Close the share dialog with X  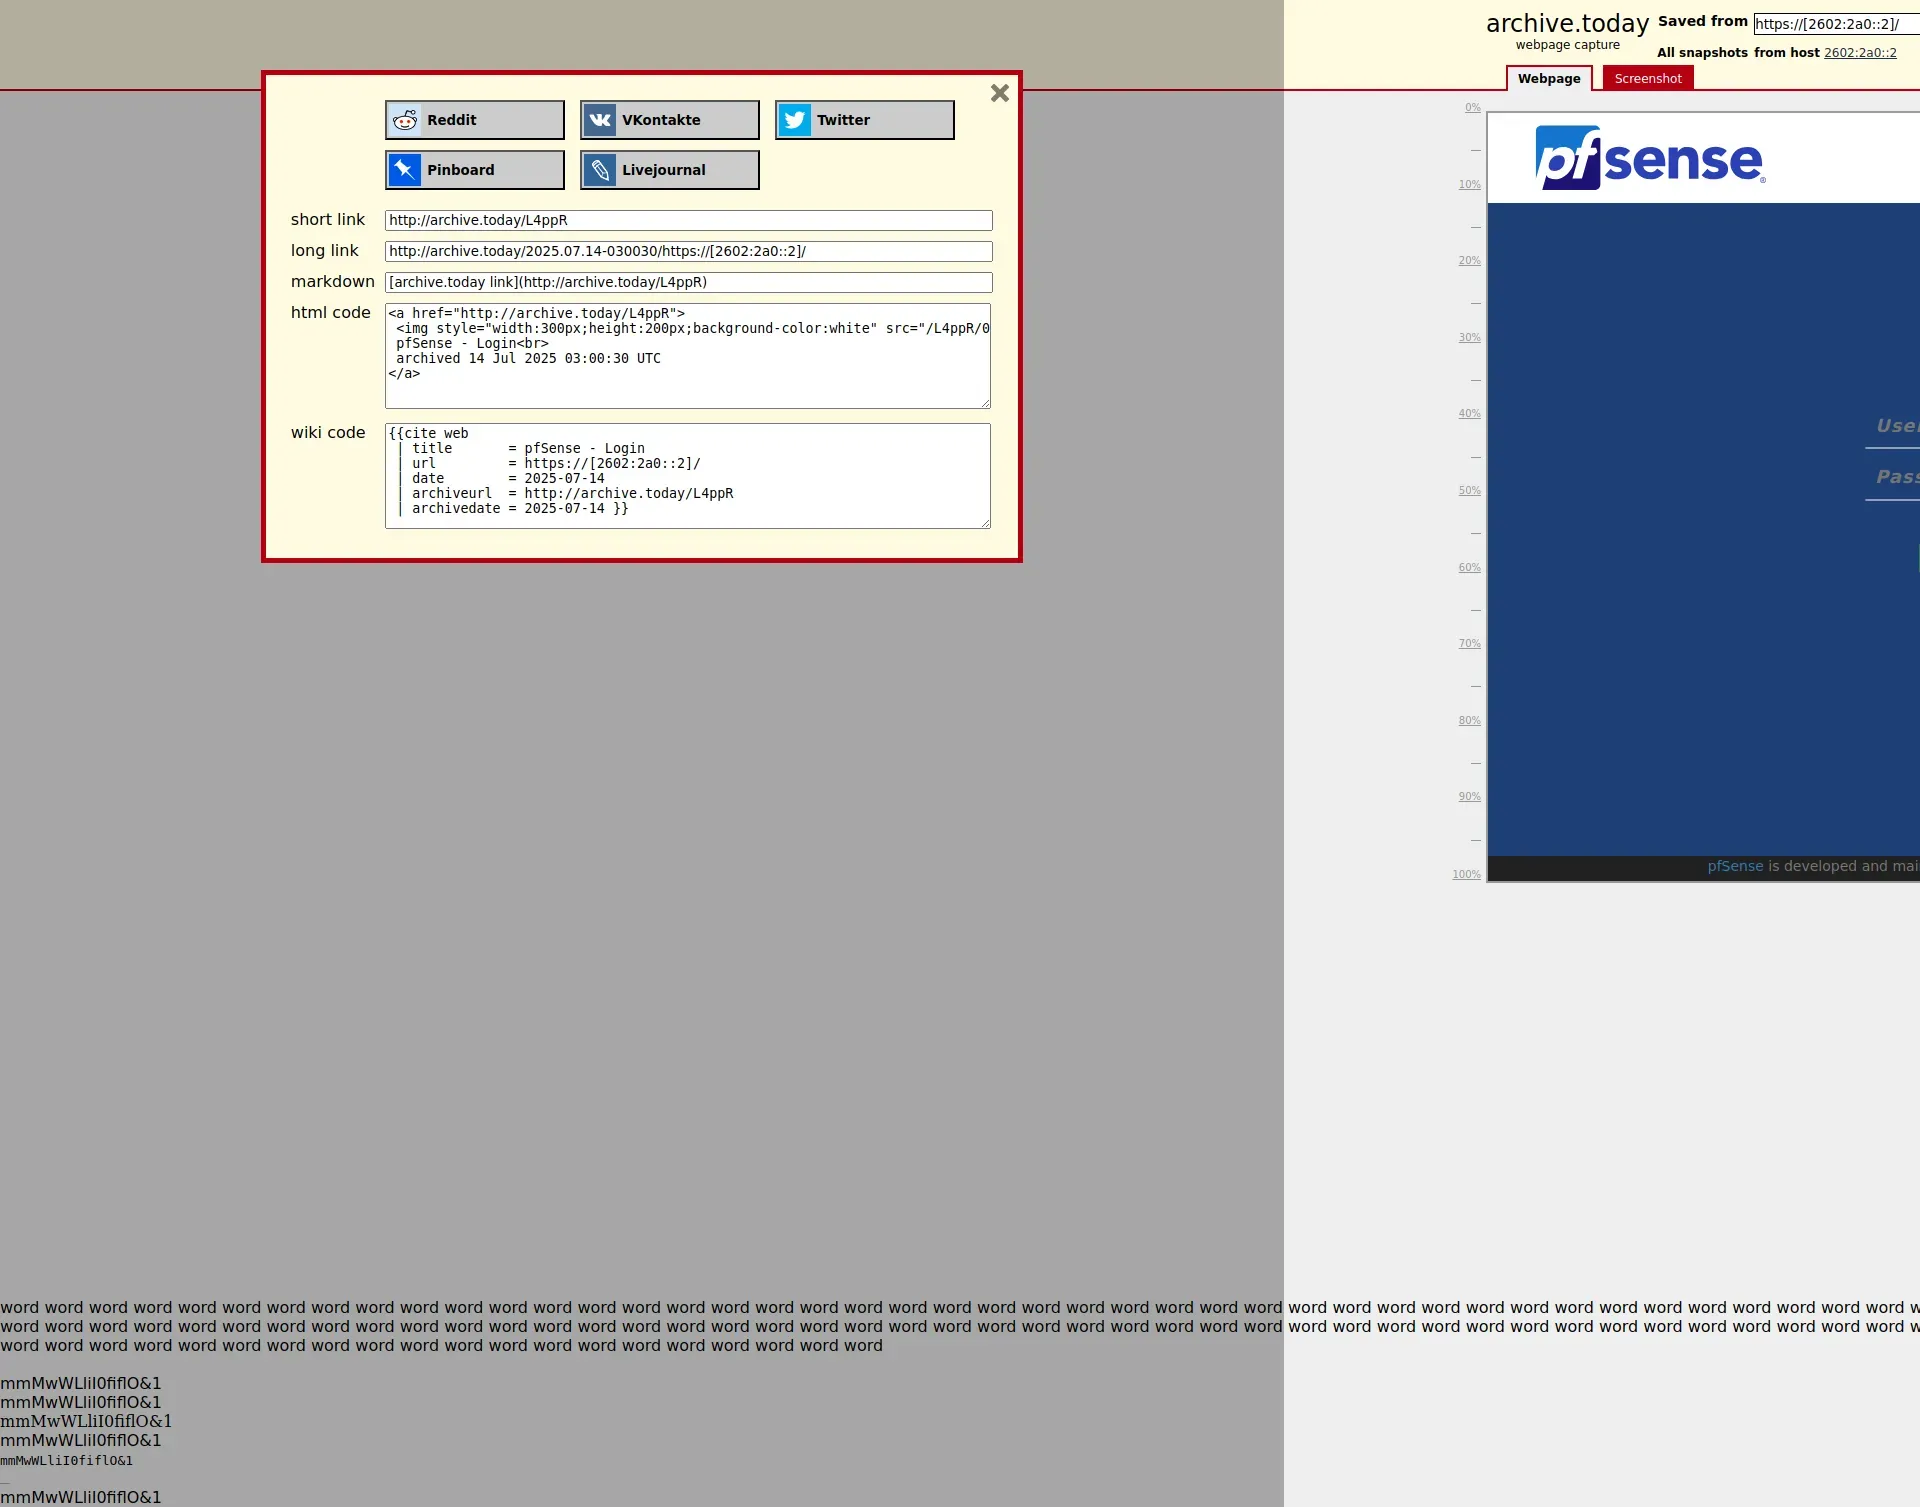(x=999, y=93)
